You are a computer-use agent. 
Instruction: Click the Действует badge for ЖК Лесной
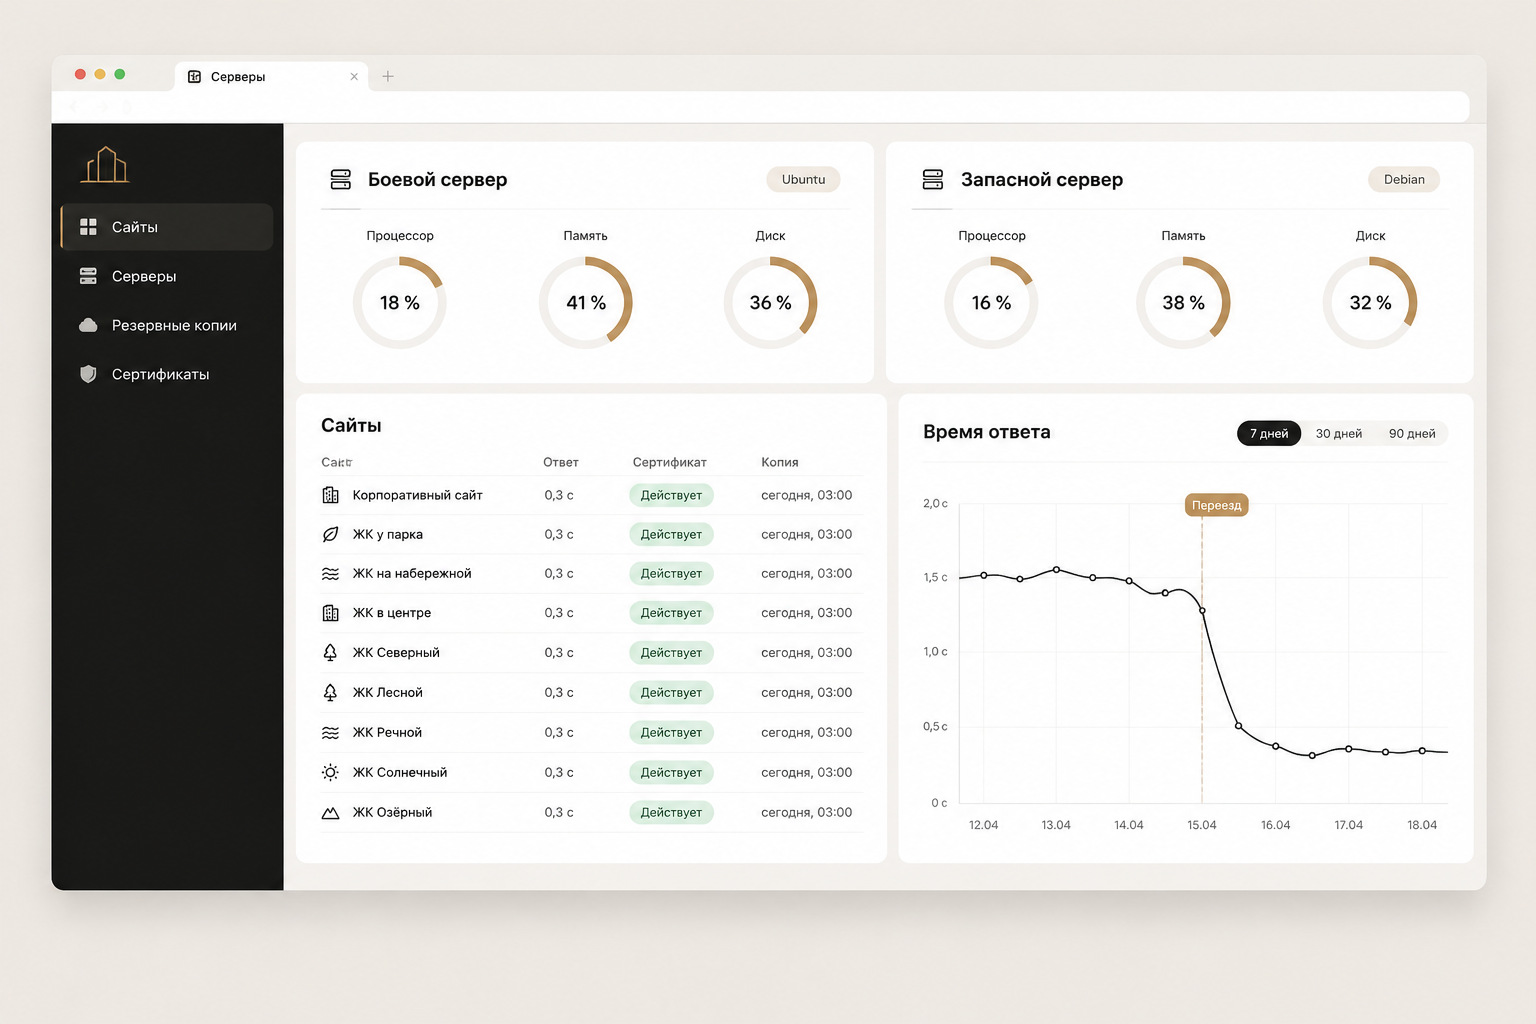tap(671, 692)
